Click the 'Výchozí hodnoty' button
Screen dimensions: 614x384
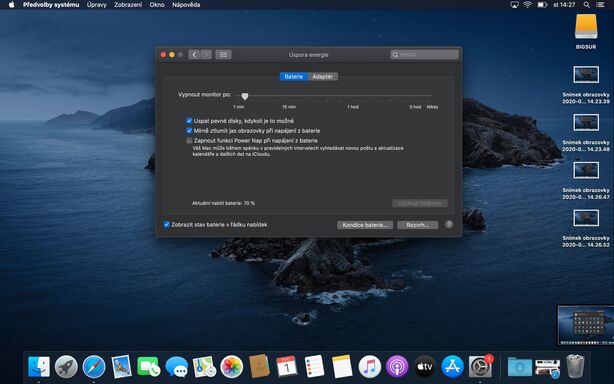(420, 203)
